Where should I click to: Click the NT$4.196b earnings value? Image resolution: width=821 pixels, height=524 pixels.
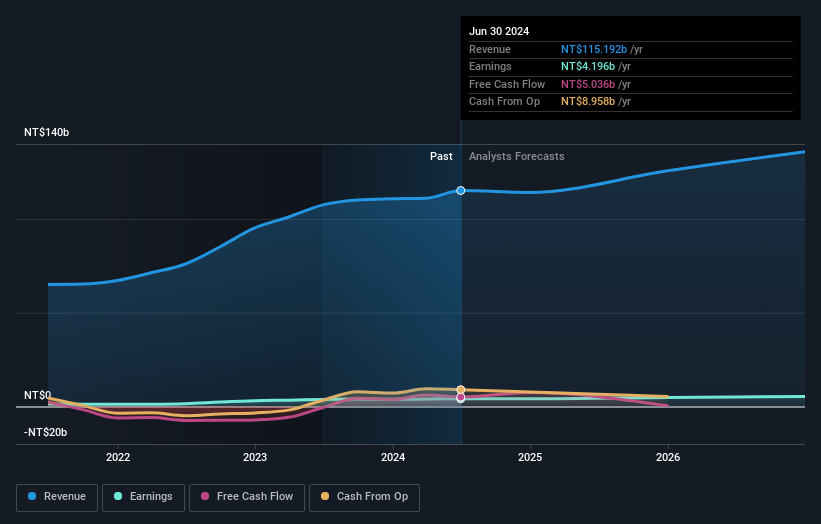(588, 66)
